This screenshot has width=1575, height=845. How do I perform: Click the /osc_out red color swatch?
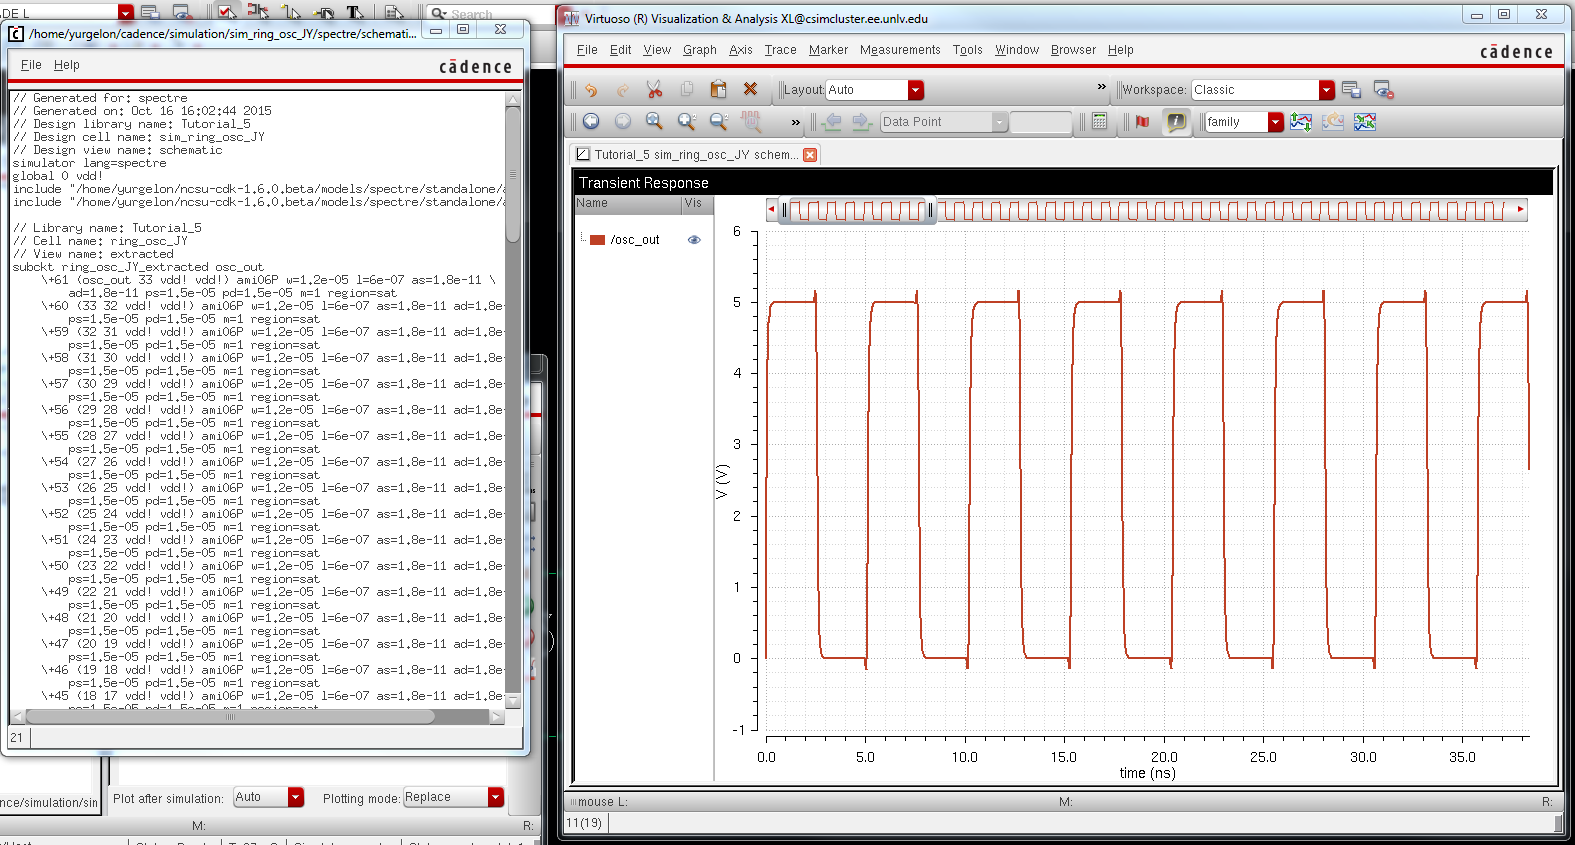(x=597, y=240)
